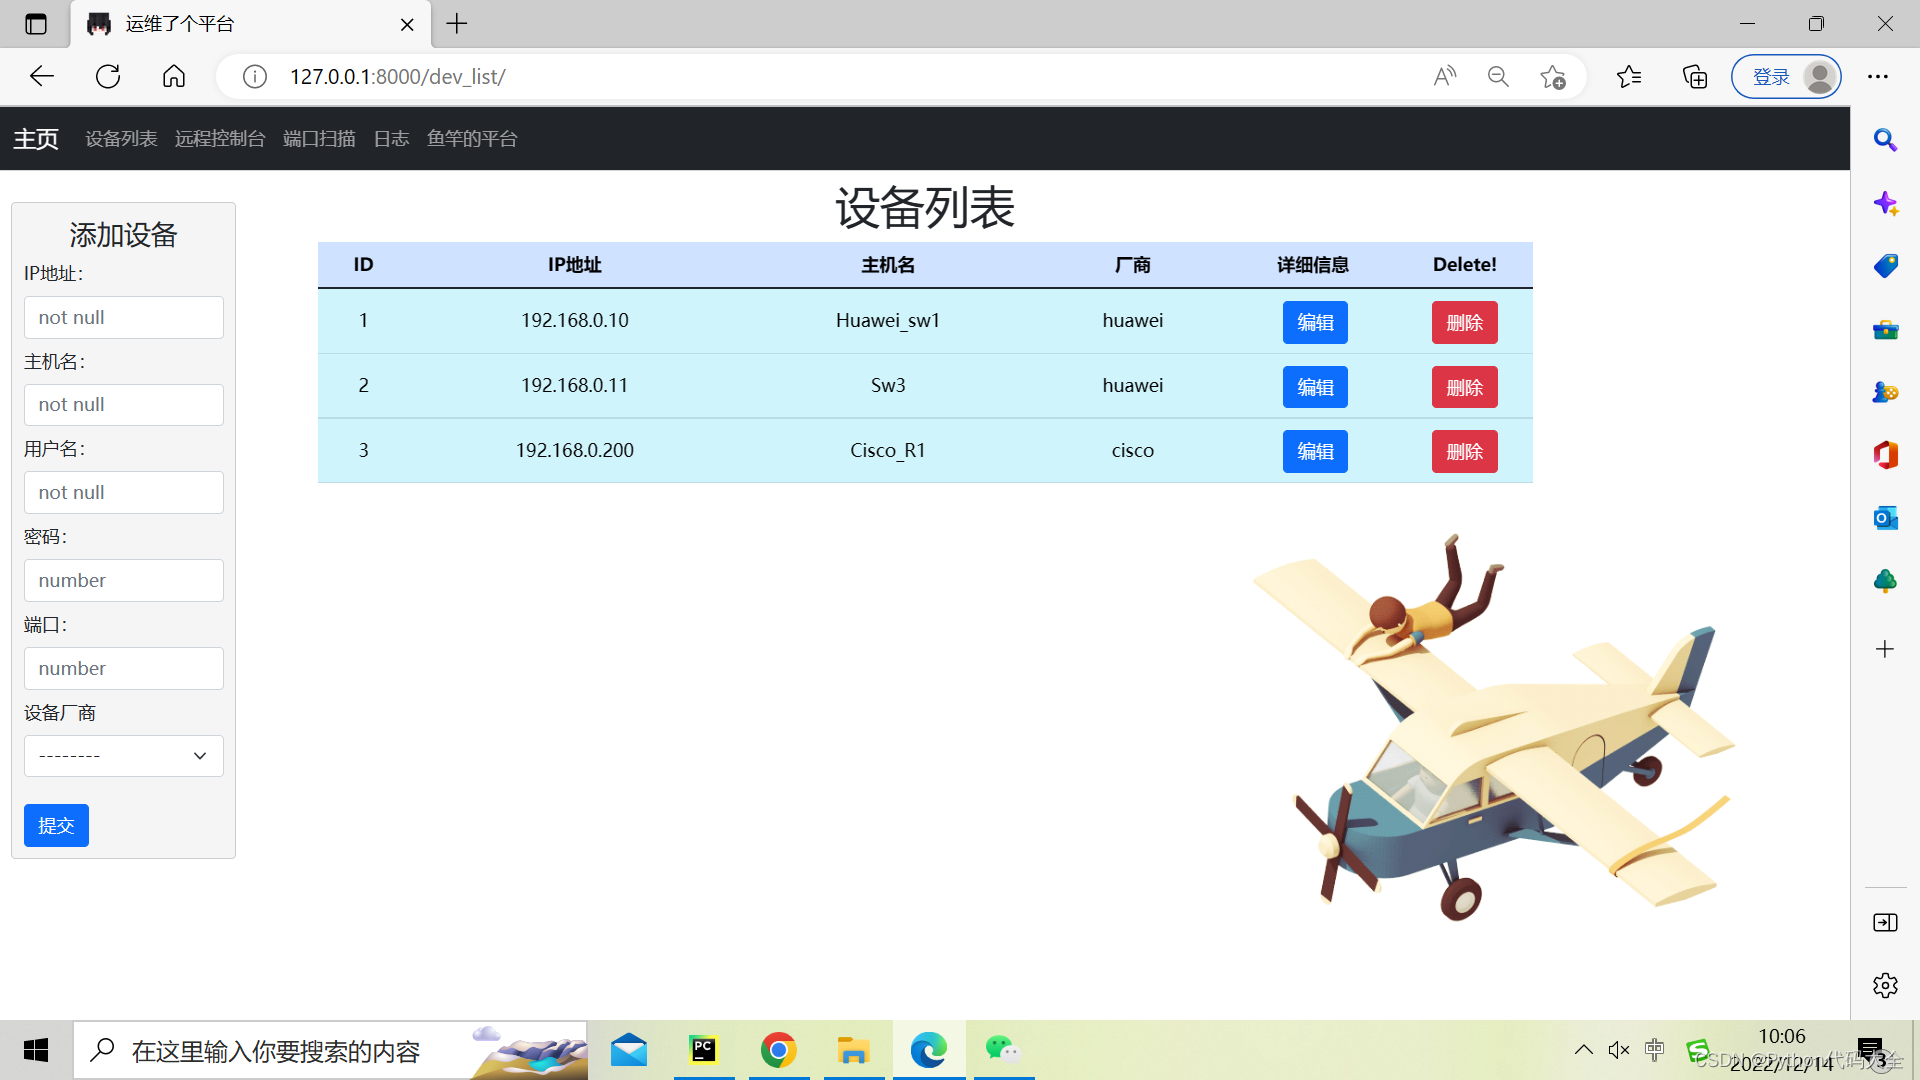This screenshot has width=1920, height=1080.
Task: Open the Favorites list
Action: tap(1629, 77)
